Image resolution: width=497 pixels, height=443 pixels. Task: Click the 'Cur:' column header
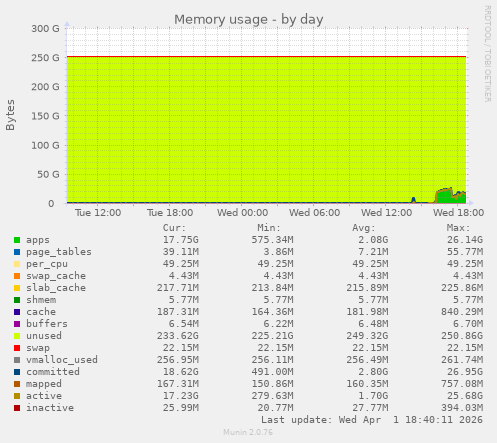click(x=174, y=228)
